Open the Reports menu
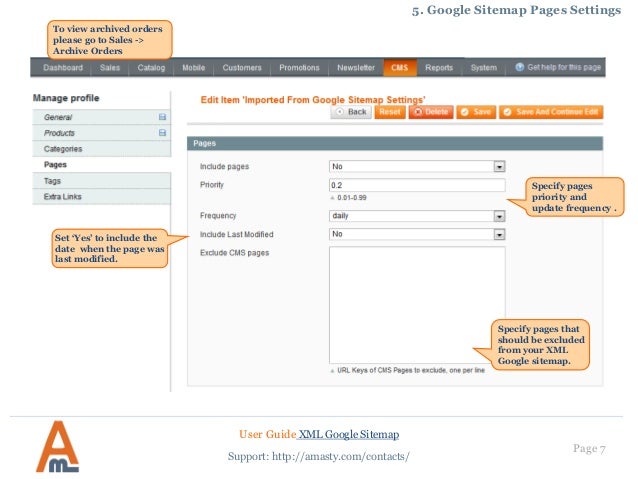The width and height of the screenshot is (638, 479). [x=439, y=68]
